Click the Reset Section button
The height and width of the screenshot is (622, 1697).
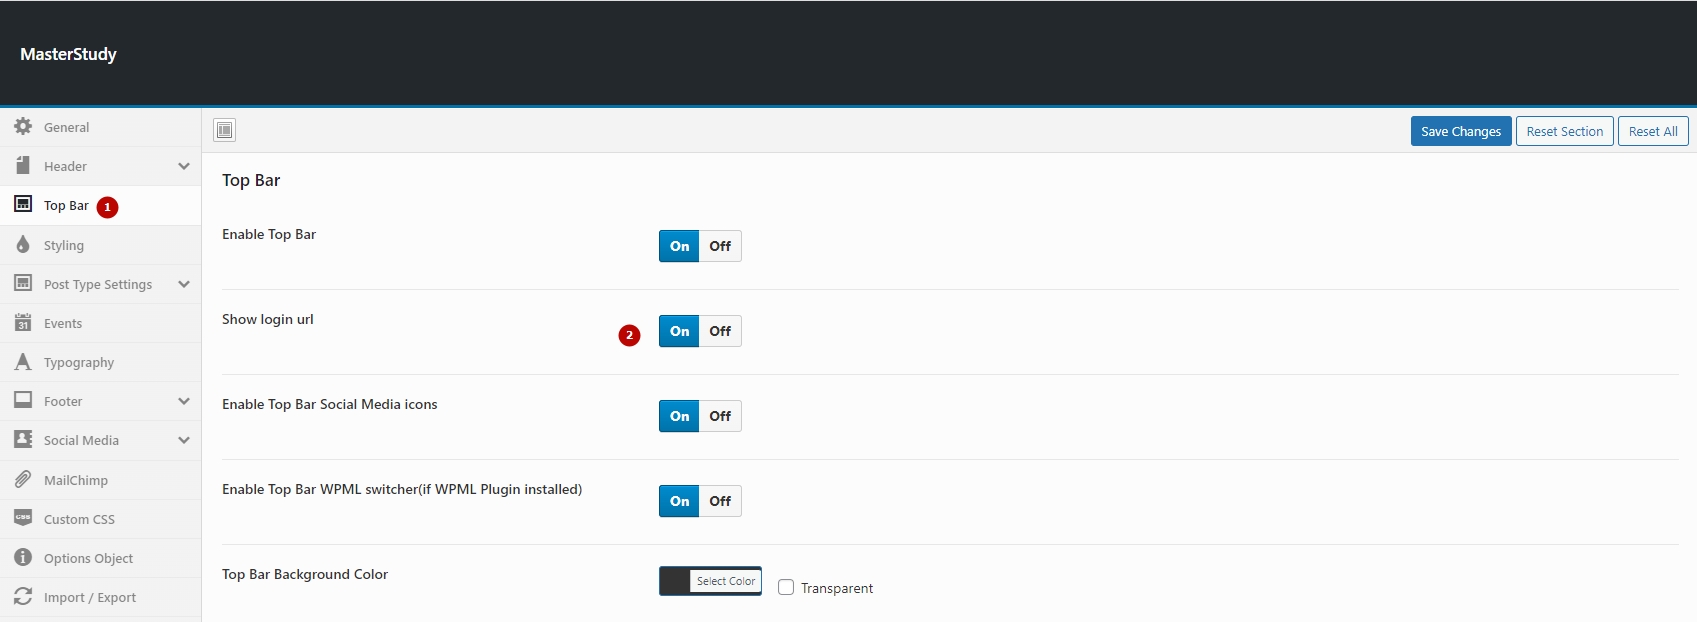click(1564, 131)
